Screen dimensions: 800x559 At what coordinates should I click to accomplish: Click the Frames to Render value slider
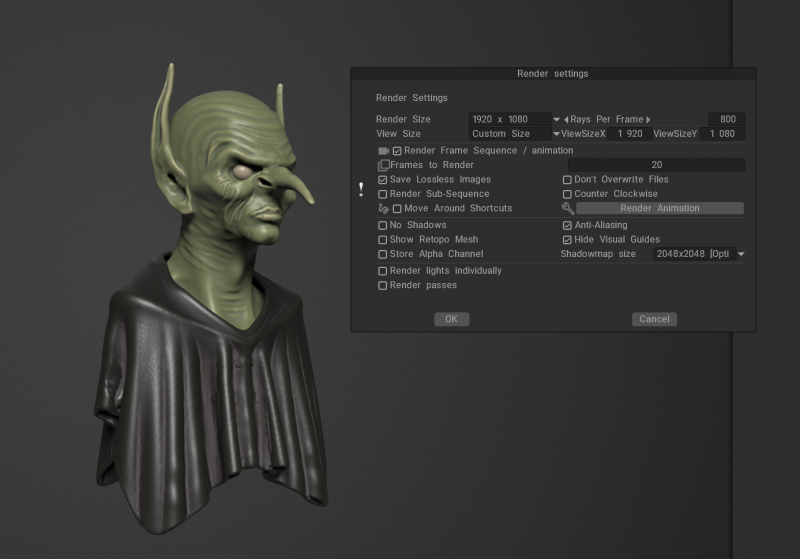tap(656, 165)
